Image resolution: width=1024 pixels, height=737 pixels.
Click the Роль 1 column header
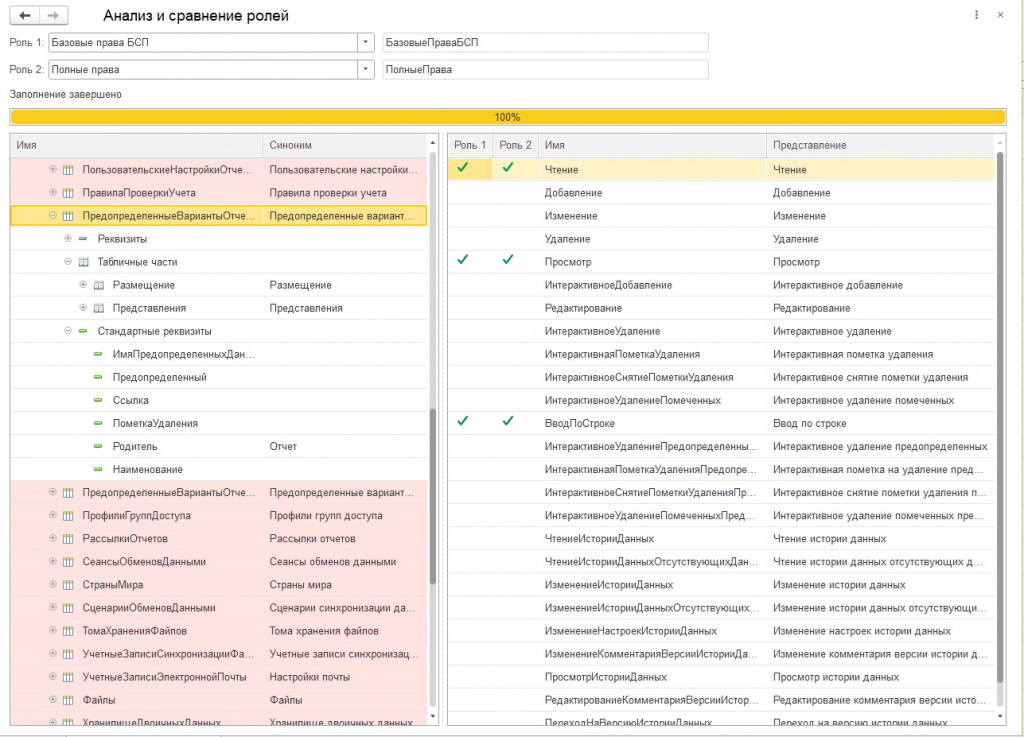coord(470,145)
